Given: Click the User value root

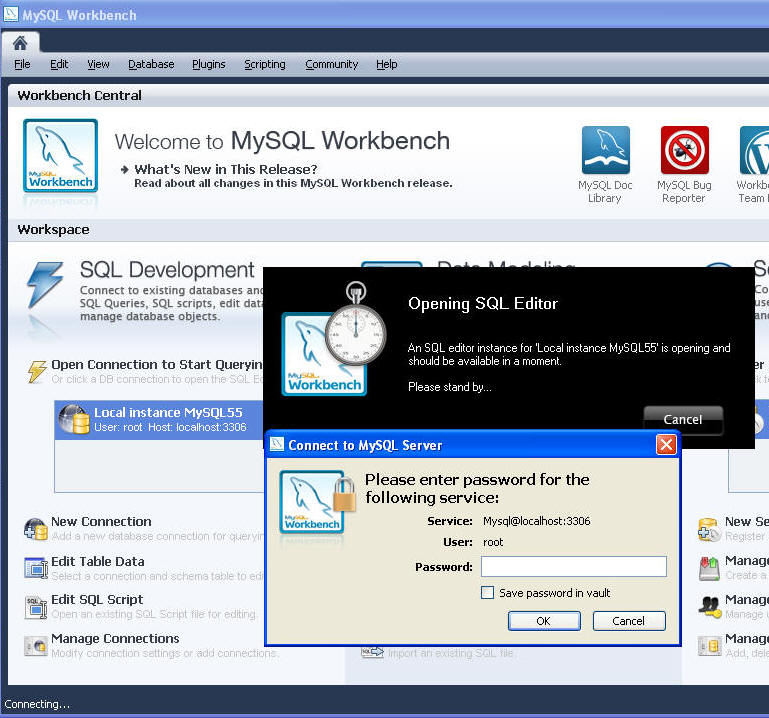Looking at the screenshot, I should (493, 542).
